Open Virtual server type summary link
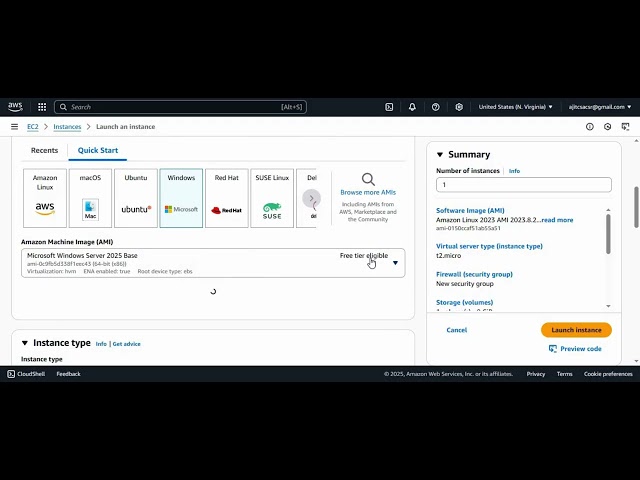This screenshot has width=640, height=480. pyautogui.click(x=489, y=246)
